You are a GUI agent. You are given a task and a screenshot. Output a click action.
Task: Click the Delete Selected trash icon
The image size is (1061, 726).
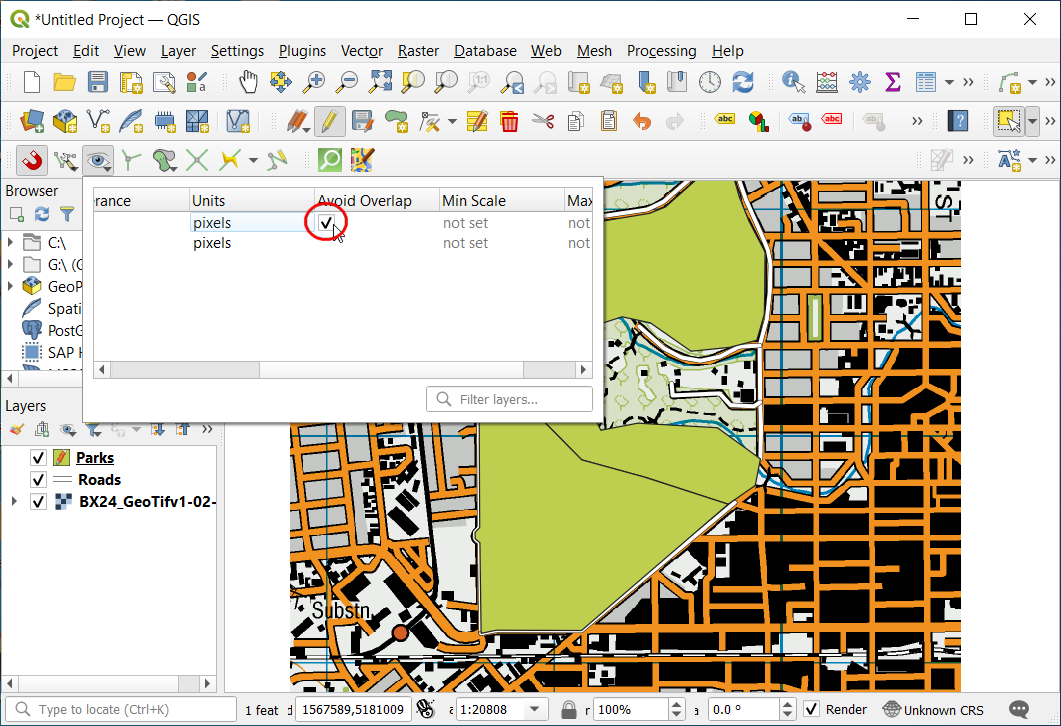point(509,122)
